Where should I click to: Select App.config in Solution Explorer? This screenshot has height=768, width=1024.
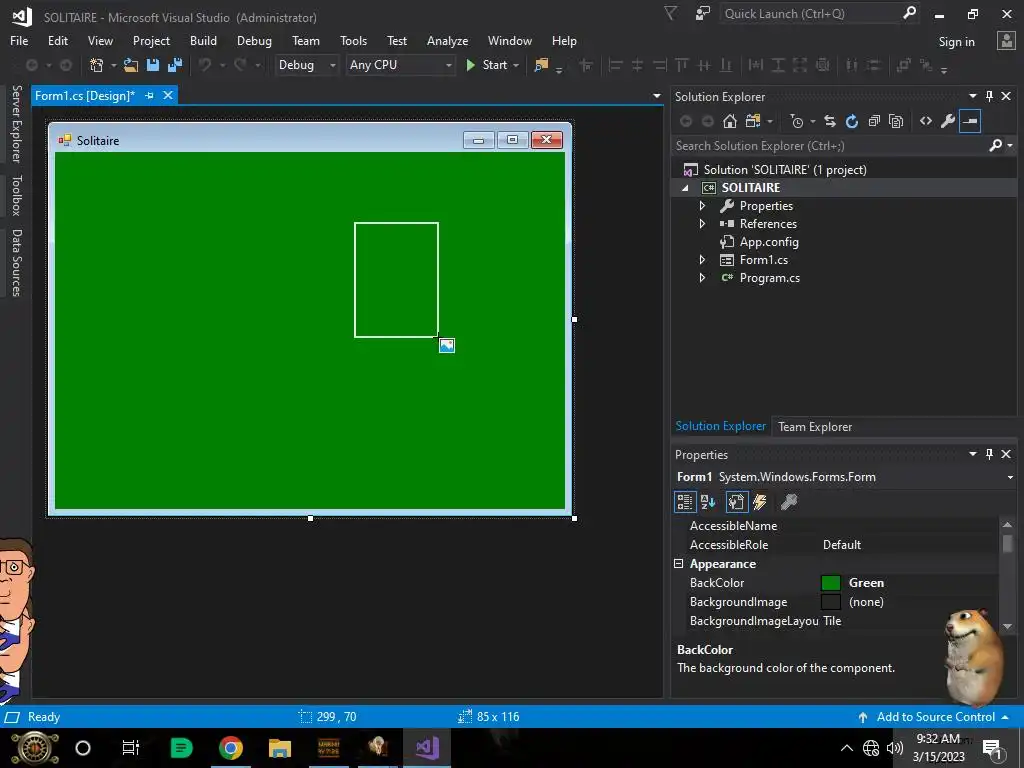tap(769, 242)
